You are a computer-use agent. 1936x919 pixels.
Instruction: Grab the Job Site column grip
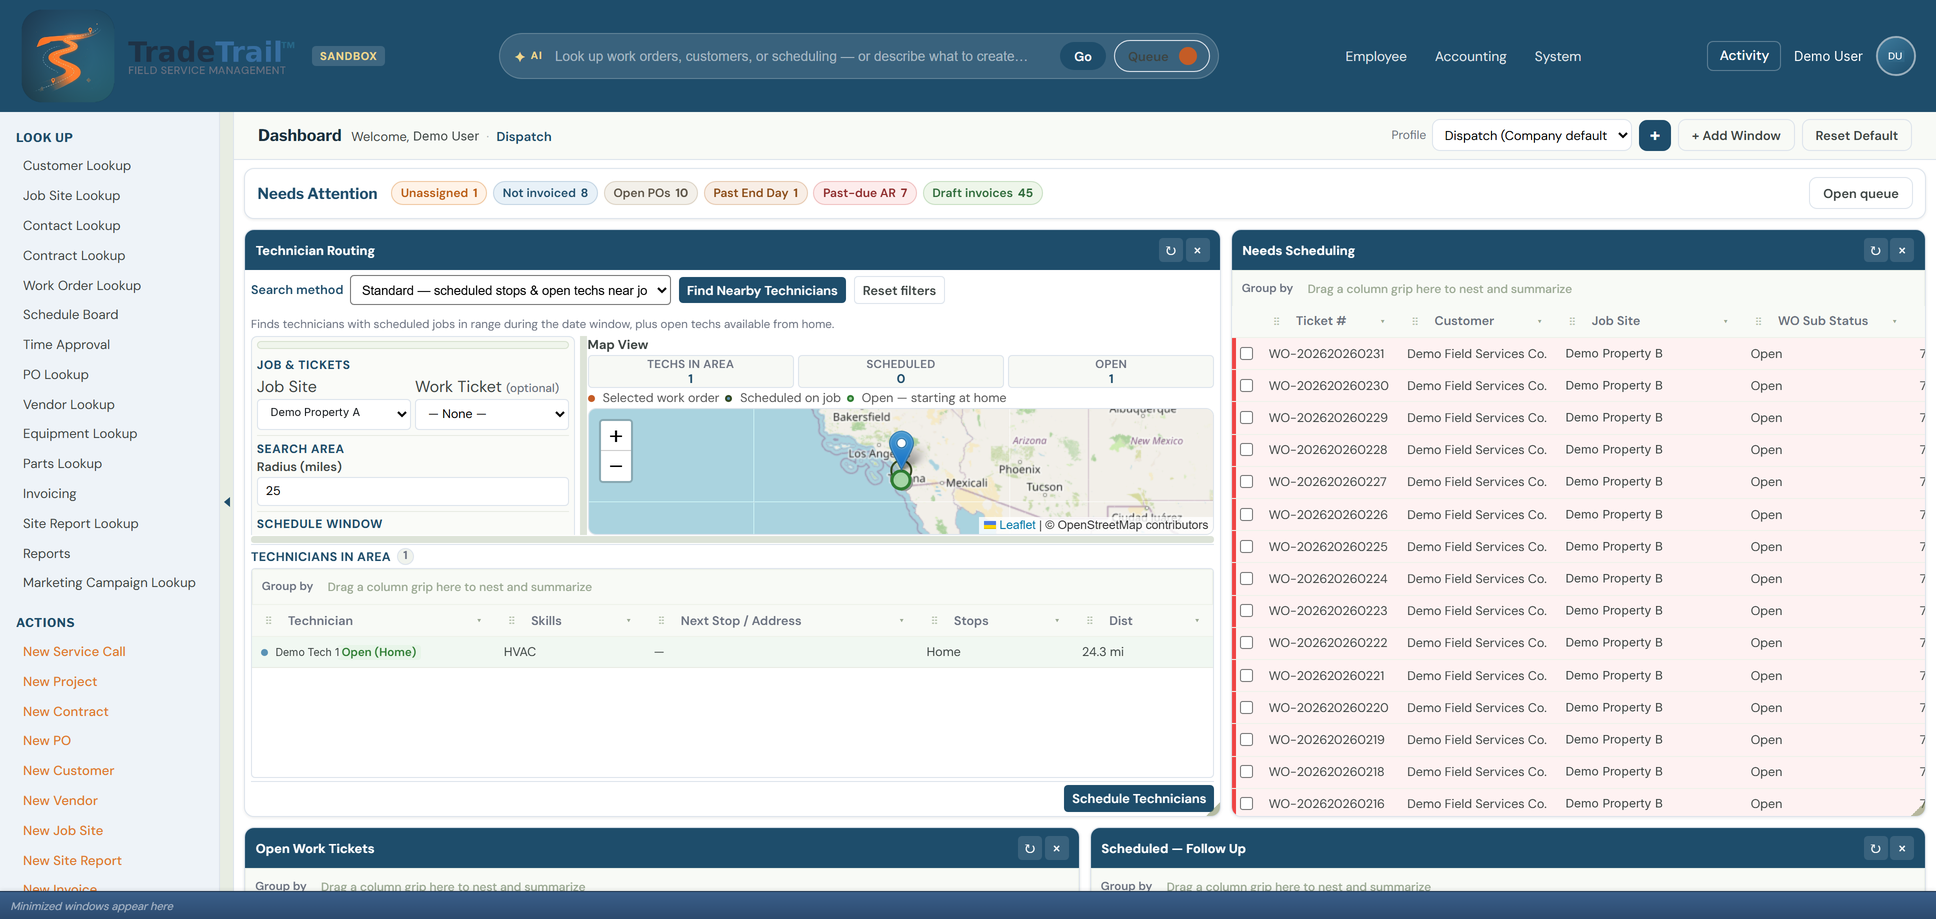click(1572, 321)
